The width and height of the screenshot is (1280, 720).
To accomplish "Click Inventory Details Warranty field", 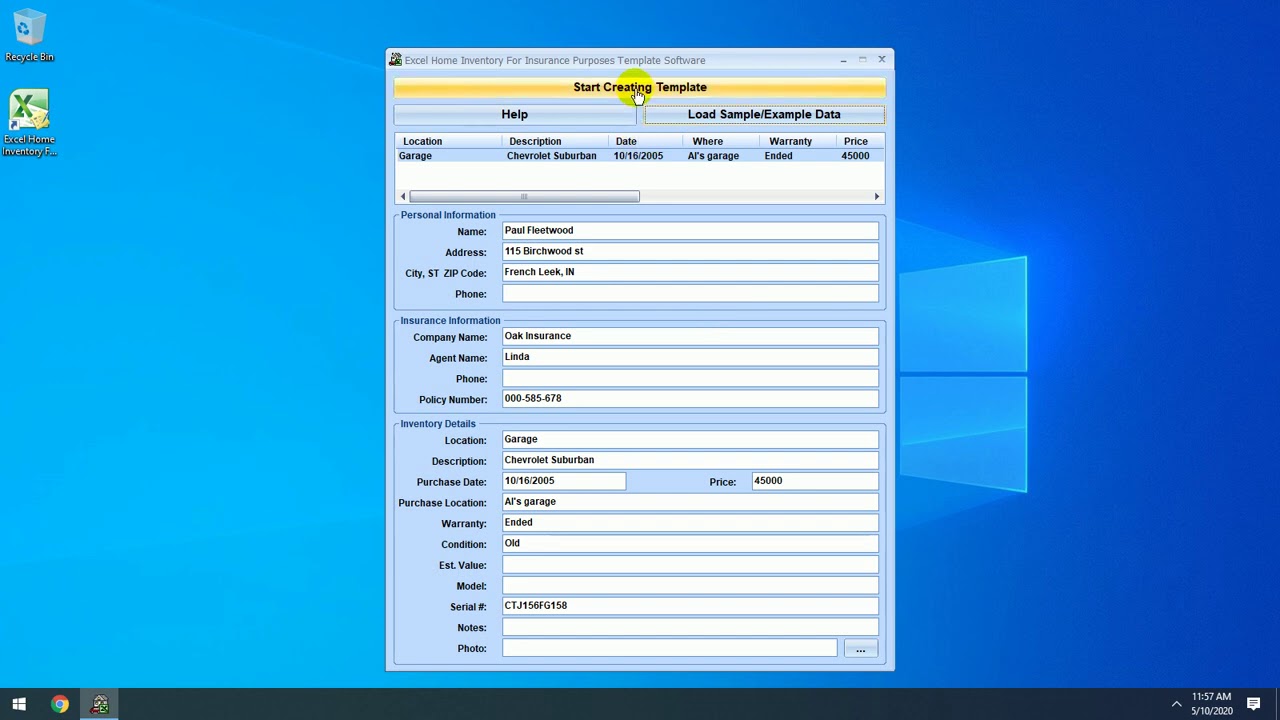I will [x=690, y=523].
